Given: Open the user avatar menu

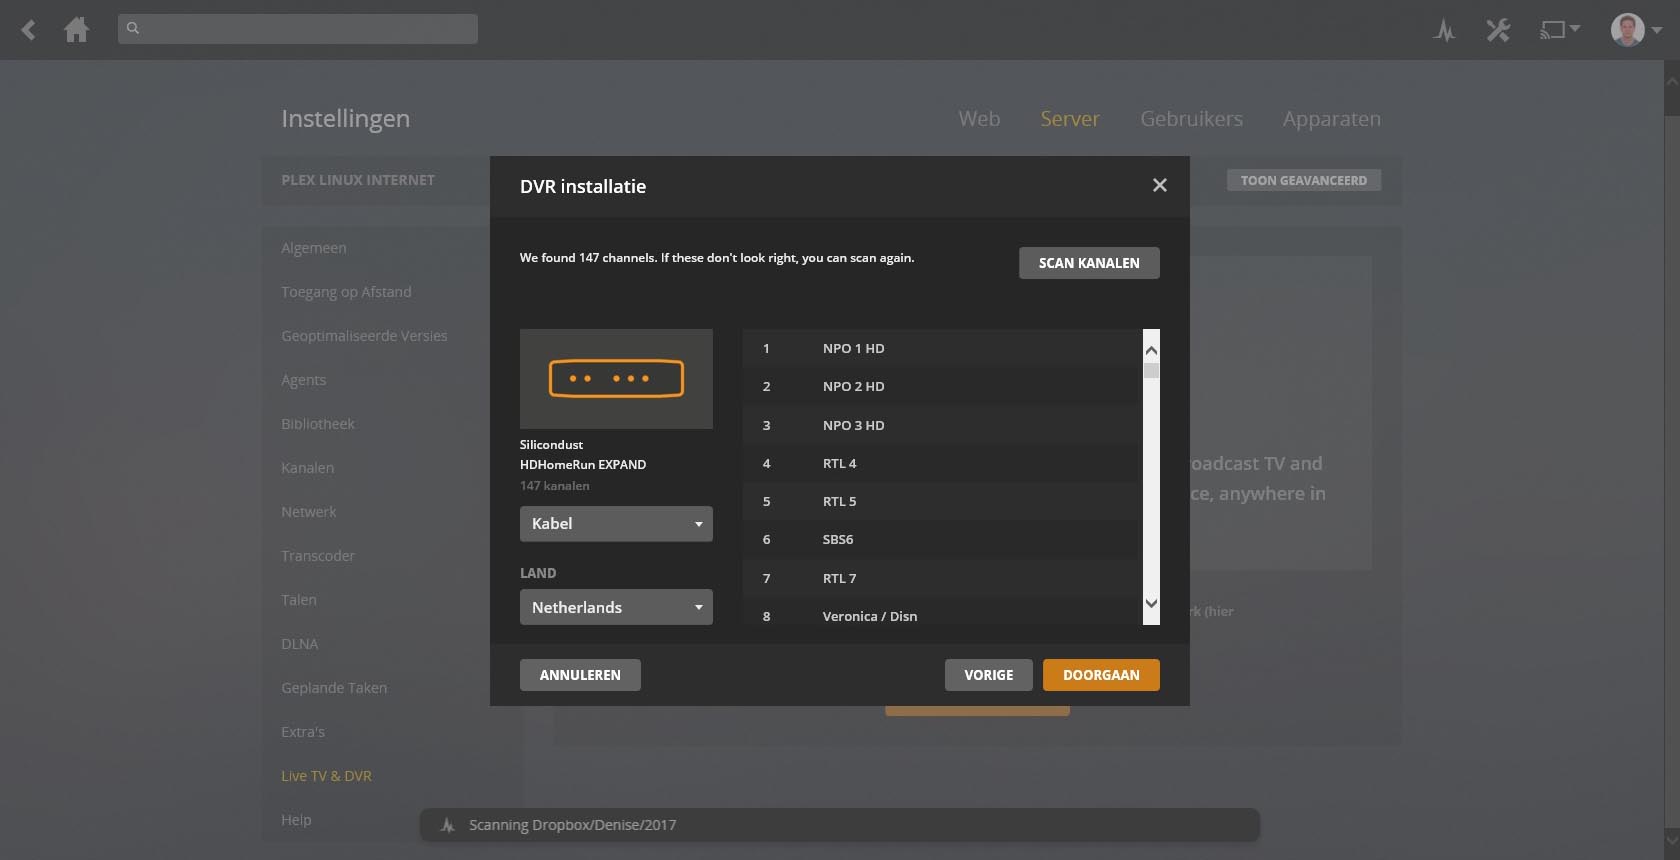Looking at the screenshot, I should 1635,30.
